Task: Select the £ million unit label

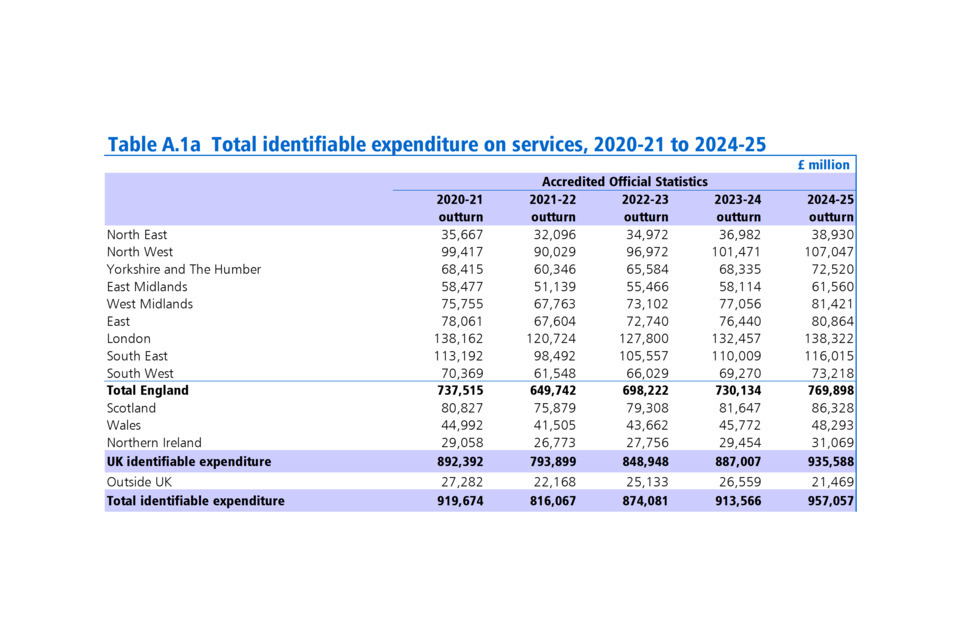Action: [x=823, y=165]
